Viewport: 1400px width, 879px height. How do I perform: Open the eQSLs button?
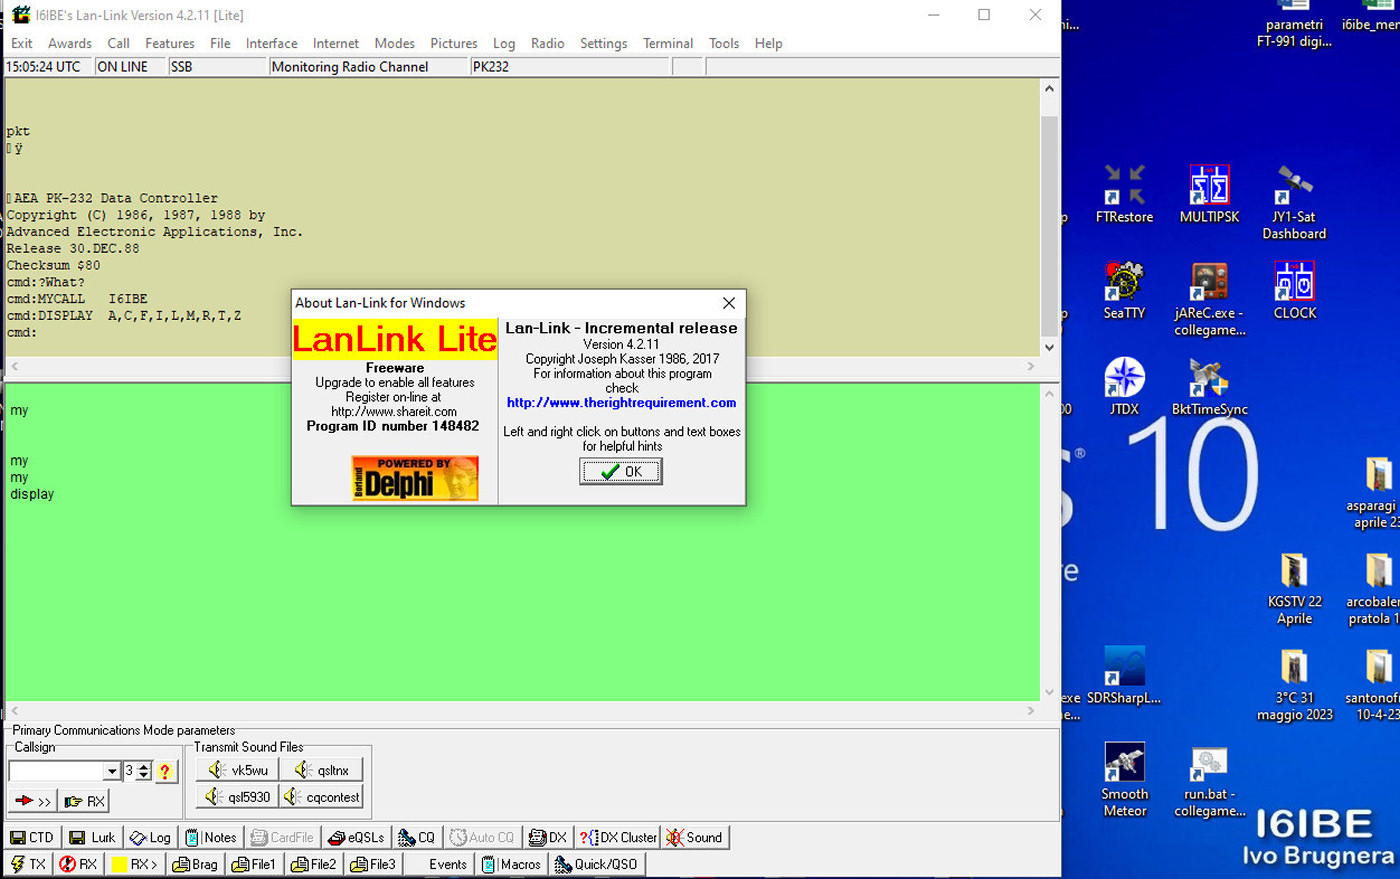pyautogui.click(x=355, y=838)
